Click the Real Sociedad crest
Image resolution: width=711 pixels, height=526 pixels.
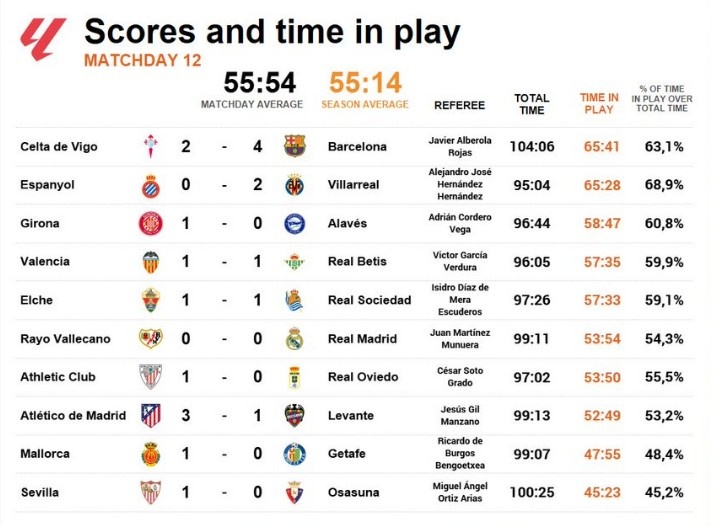pos(294,301)
